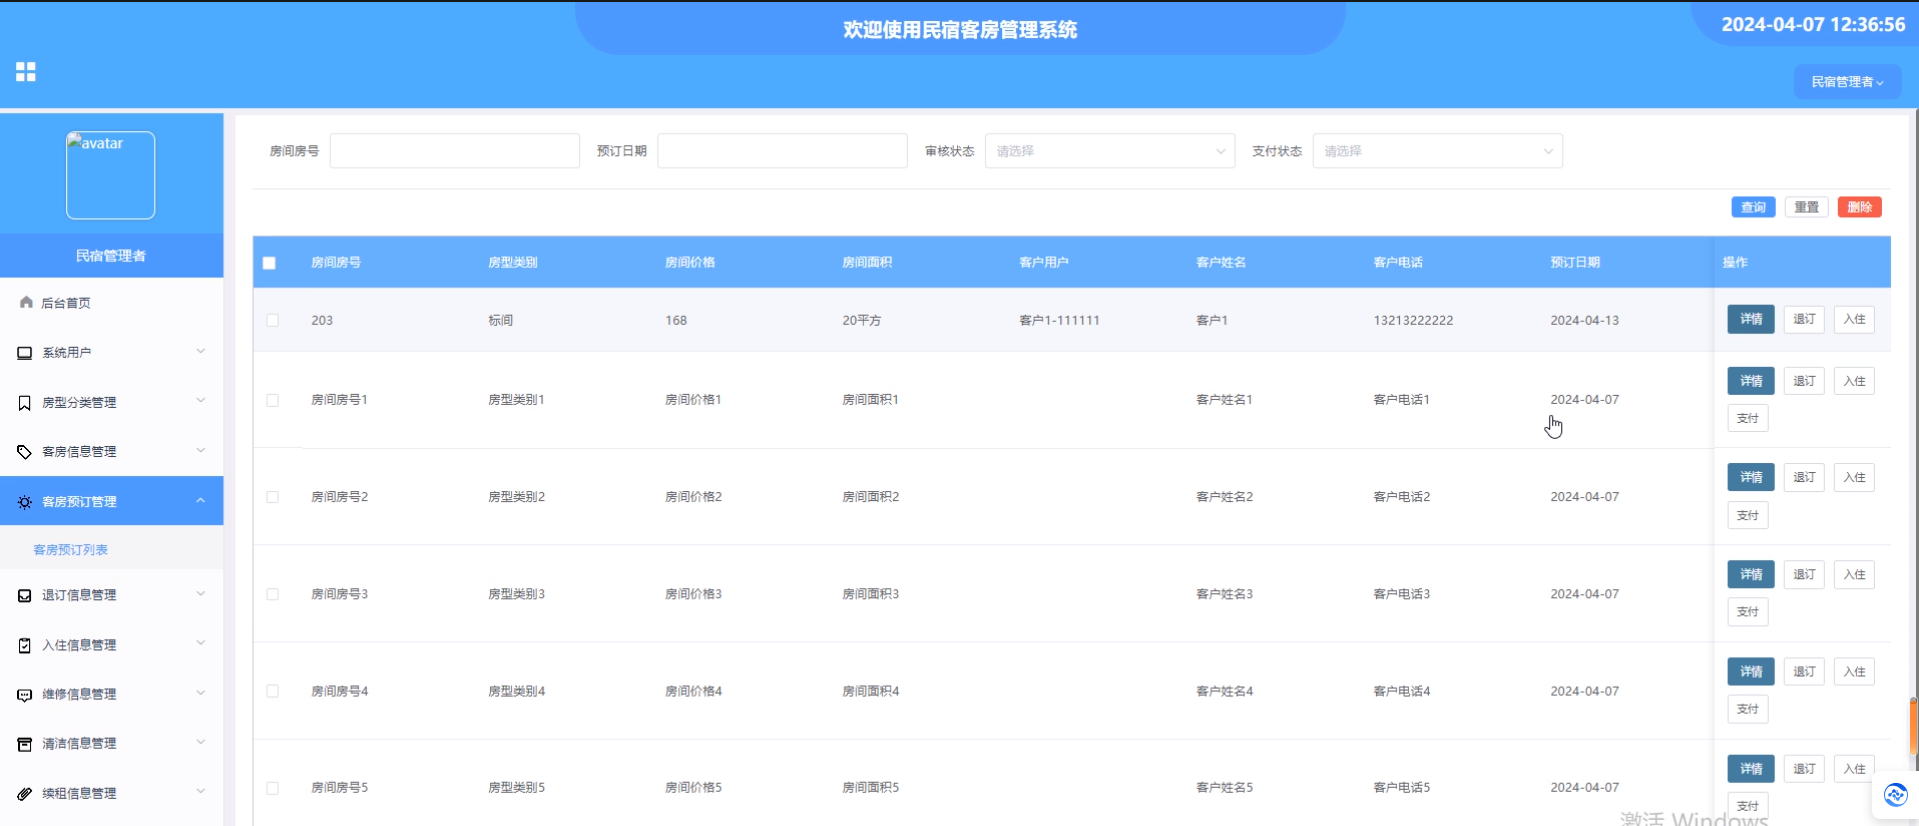1919x826 pixels.
Task: Check the checkbox for 房间房号5 row
Action: 272,788
